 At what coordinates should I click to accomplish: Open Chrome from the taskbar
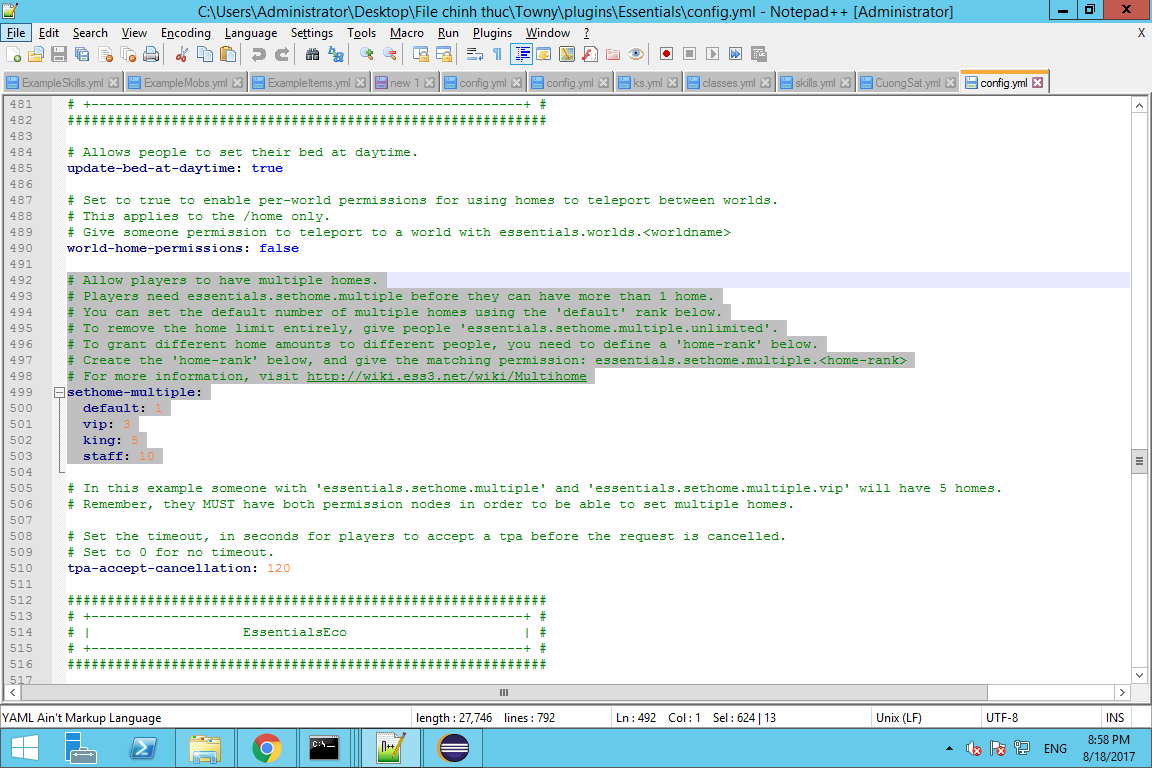click(266, 747)
